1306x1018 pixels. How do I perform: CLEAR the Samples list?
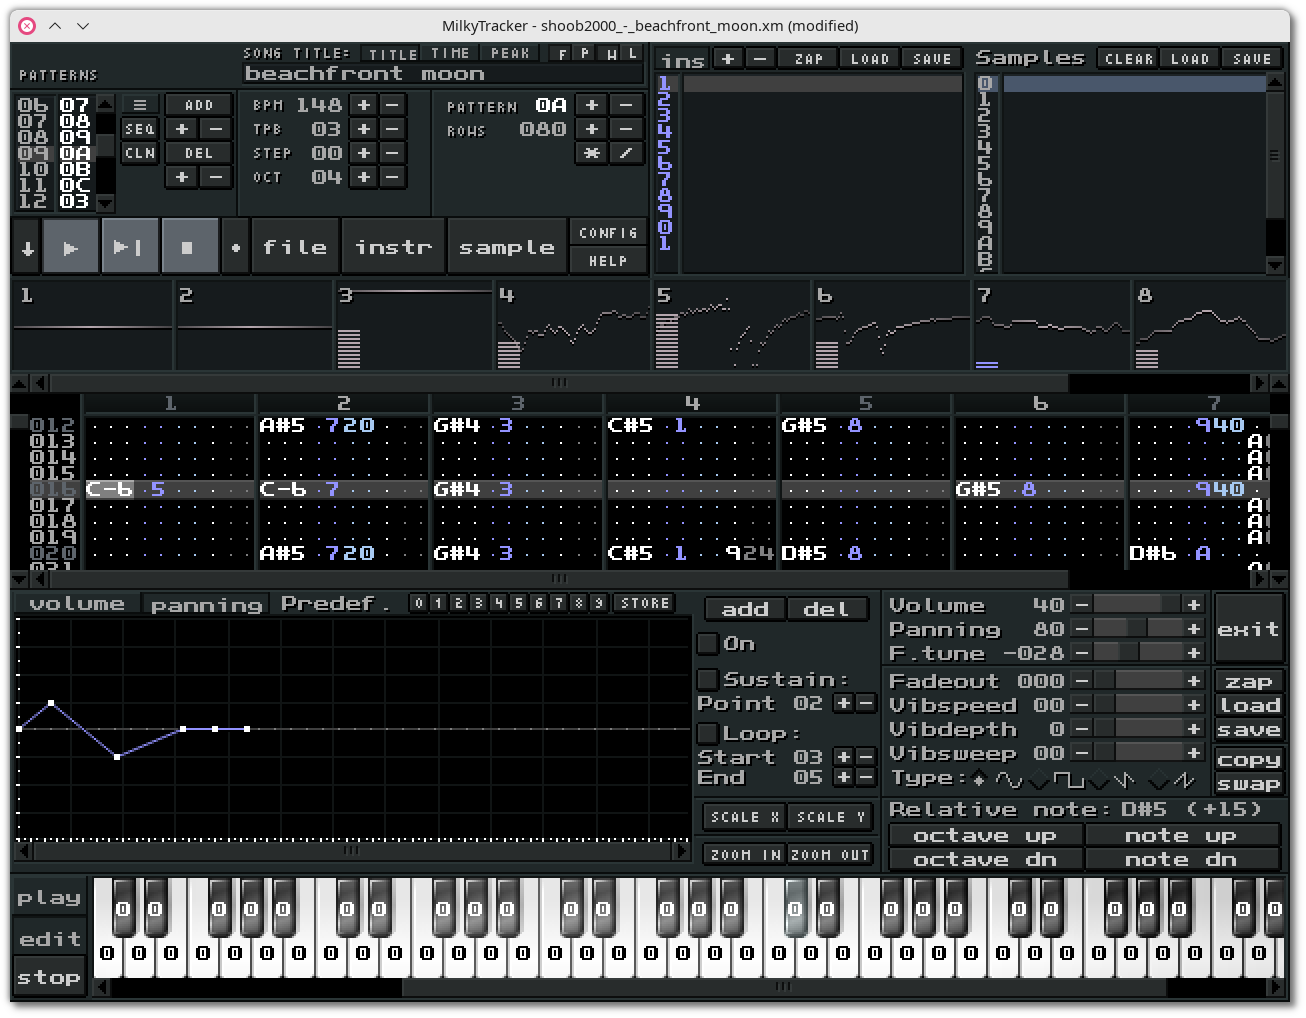(x=1130, y=59)
